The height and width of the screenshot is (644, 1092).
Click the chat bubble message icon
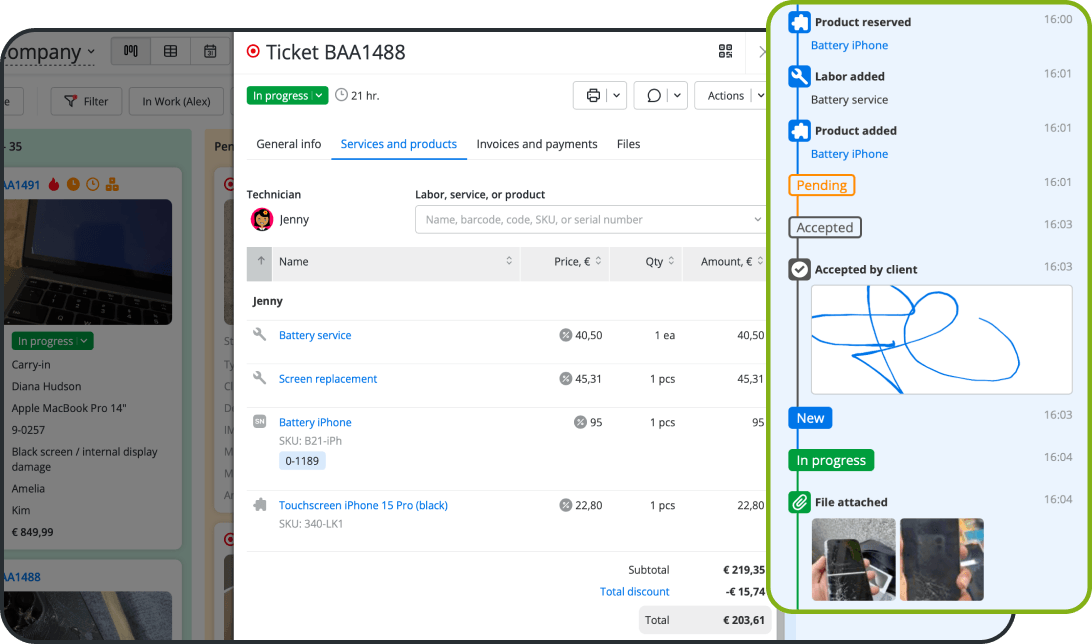pos(653,95)
